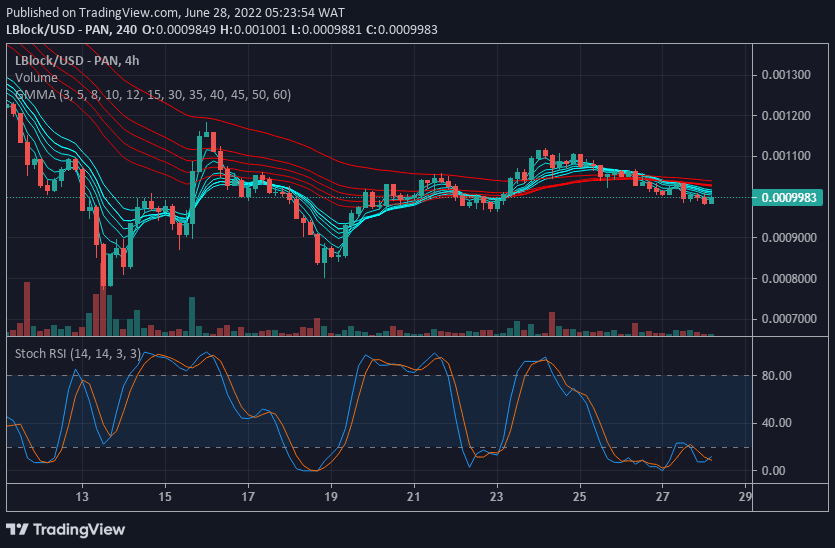Click the 80.00 Stoch RSI level label

coord(776,375)
